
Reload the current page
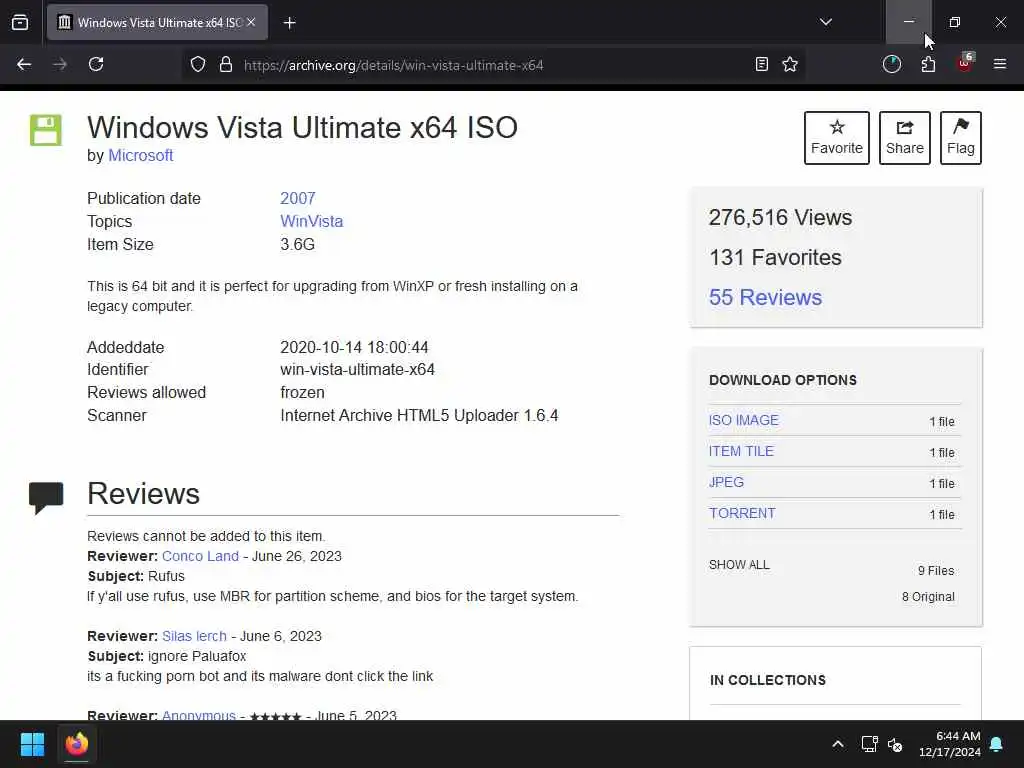pos(96,64)
